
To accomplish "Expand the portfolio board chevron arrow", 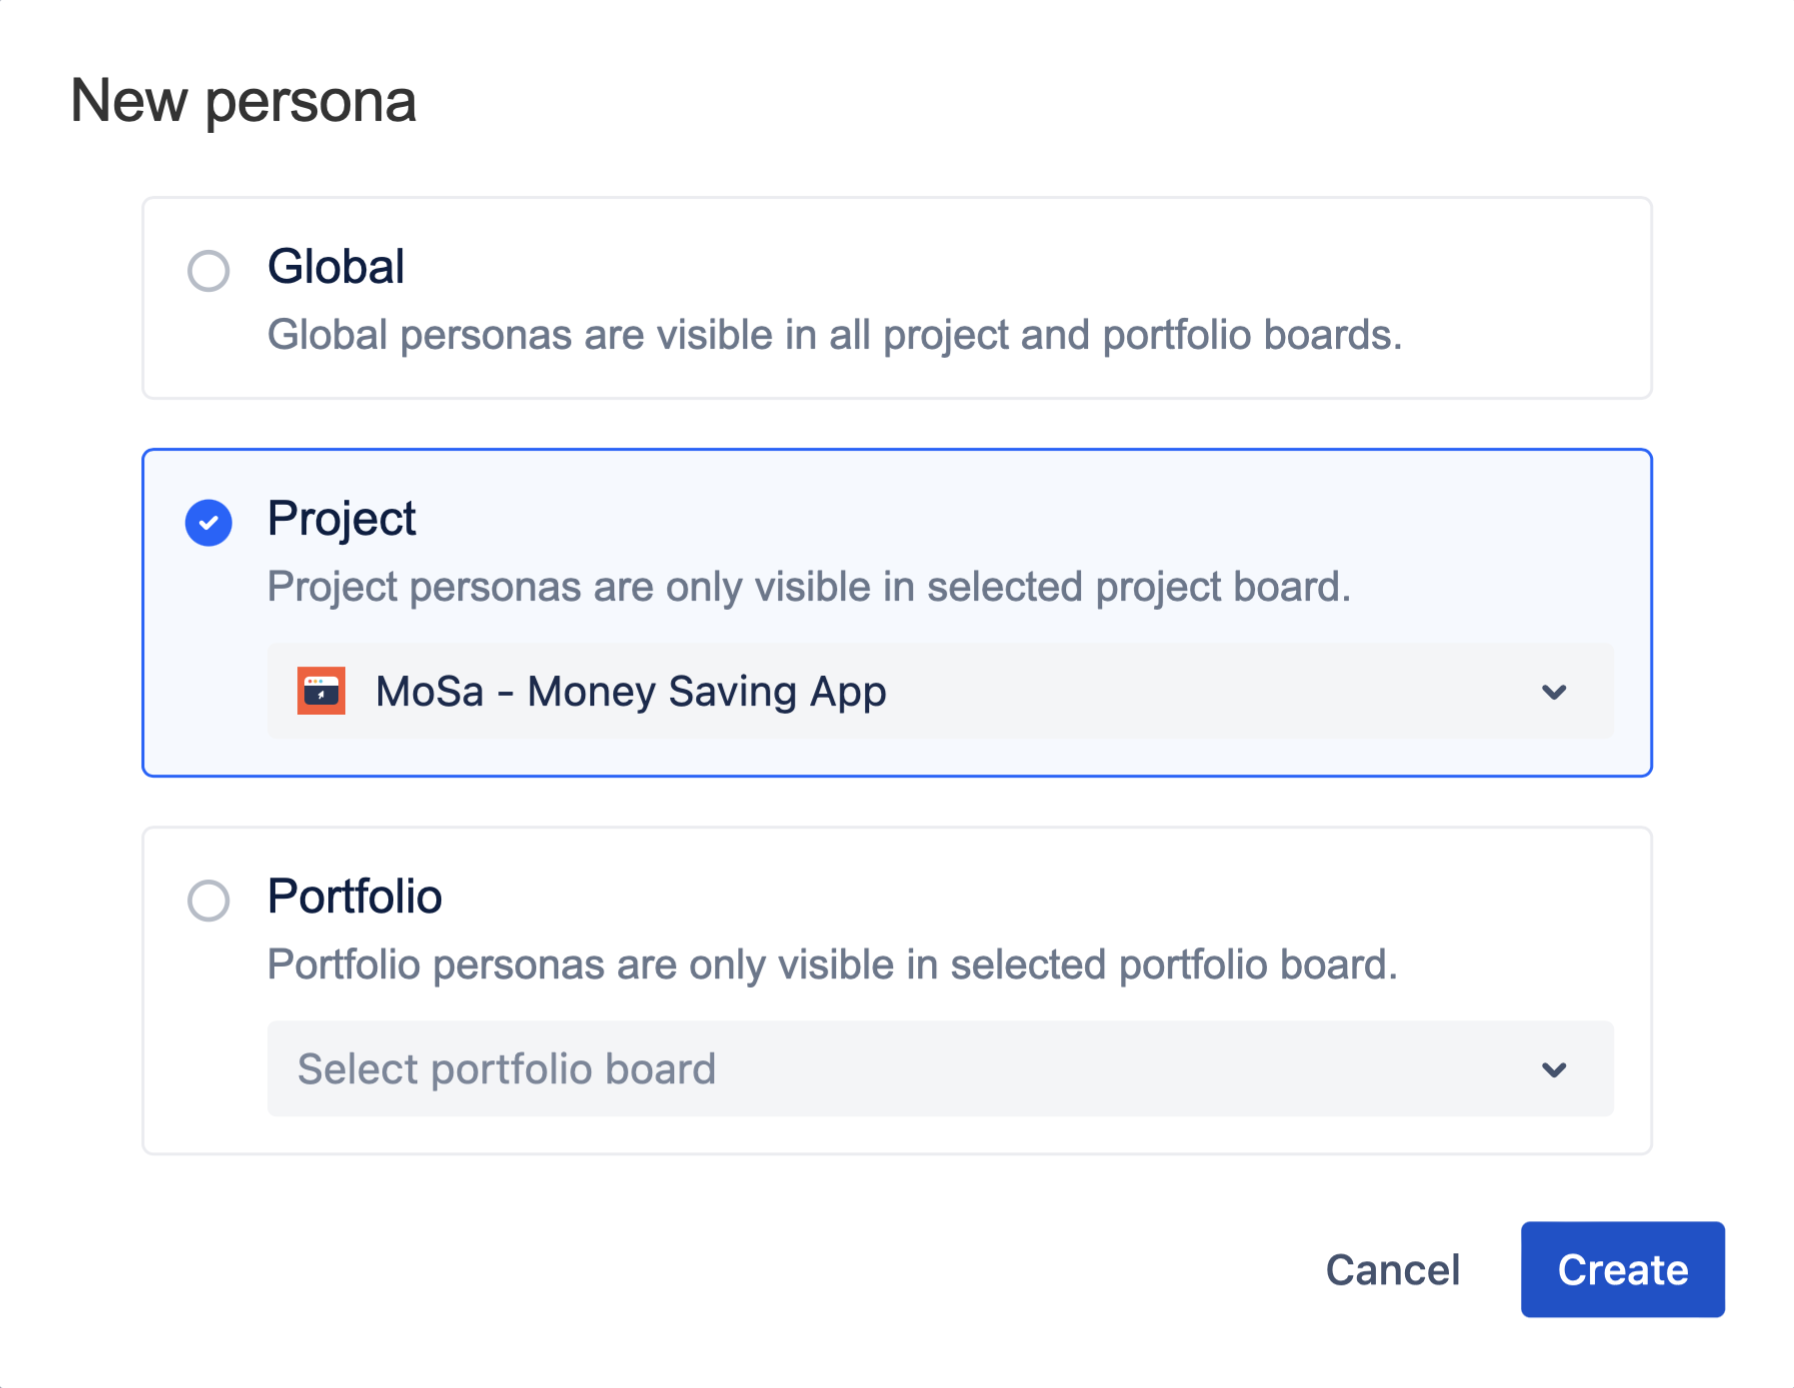I will [1553, 1069].
